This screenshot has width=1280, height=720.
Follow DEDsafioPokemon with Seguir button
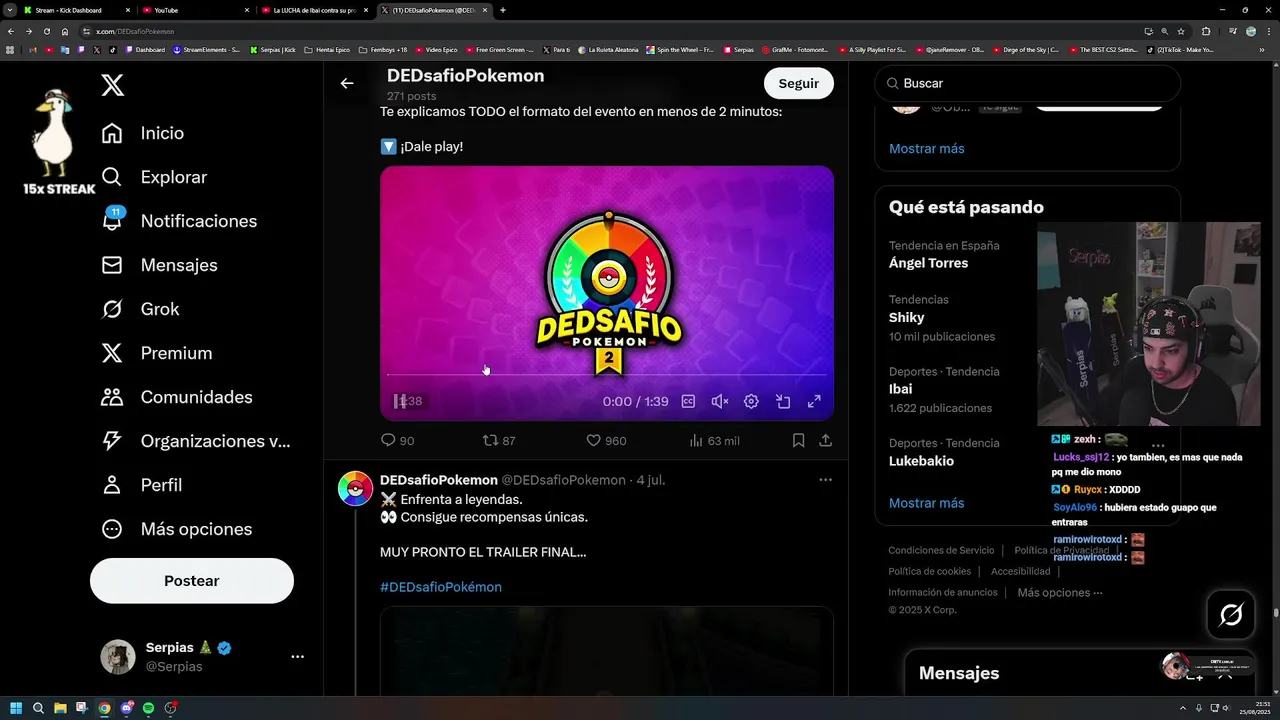(x=798, y=83)
